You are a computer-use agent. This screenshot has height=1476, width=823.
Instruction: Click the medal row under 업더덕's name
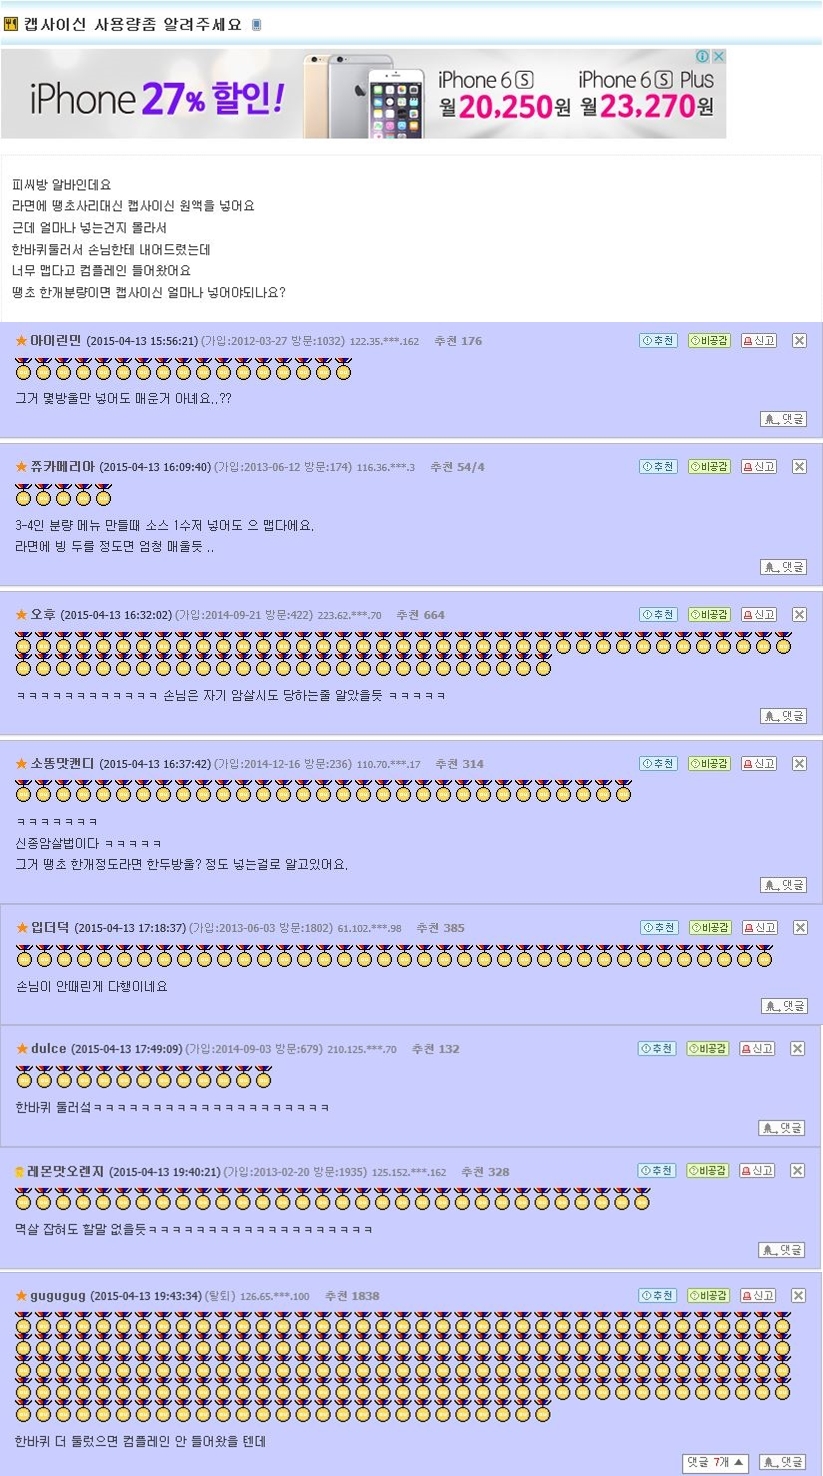coord(395,957)
